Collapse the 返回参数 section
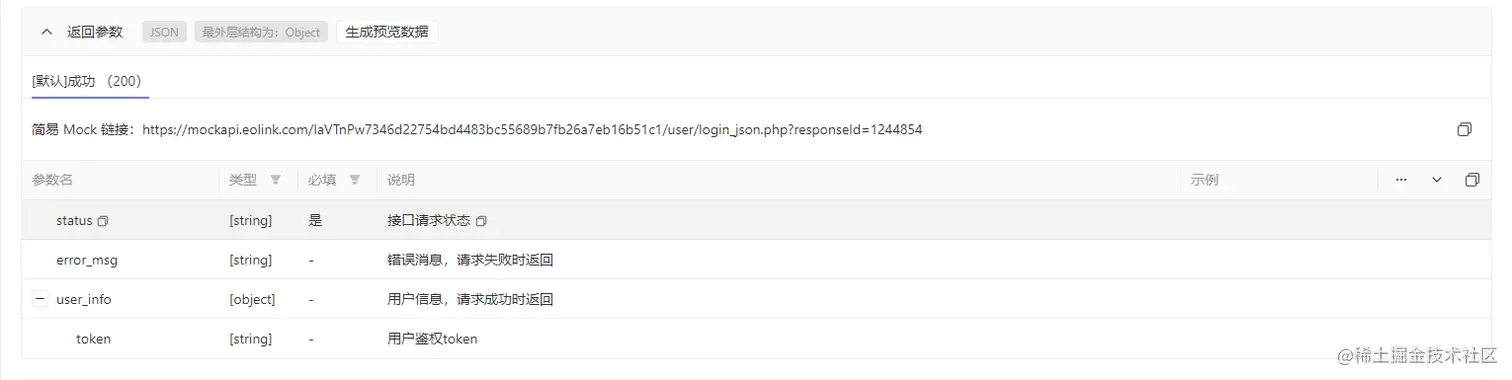The width and height of the screenshot is (1512, 380). (x=46, y=32)
